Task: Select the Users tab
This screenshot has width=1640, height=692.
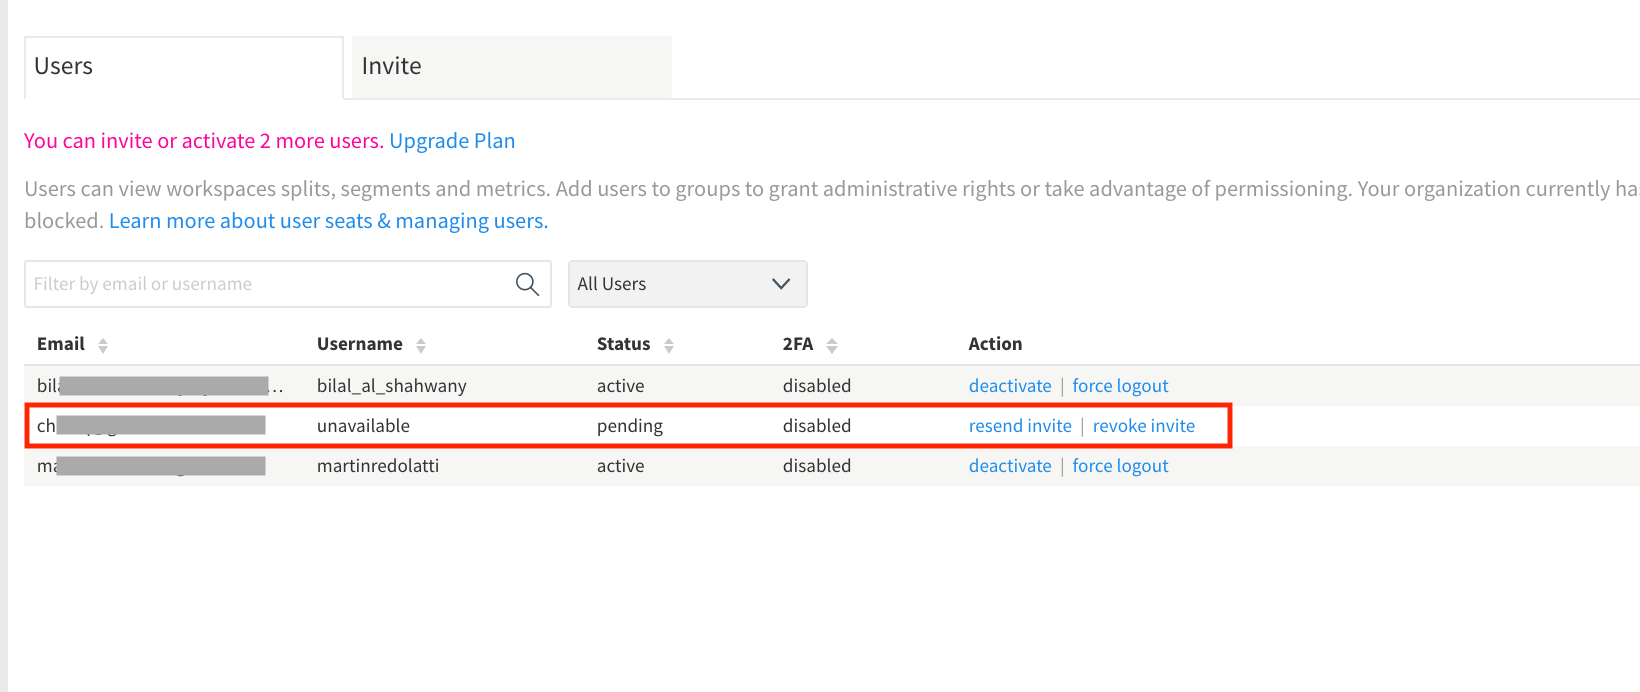Action: (183, 67)
